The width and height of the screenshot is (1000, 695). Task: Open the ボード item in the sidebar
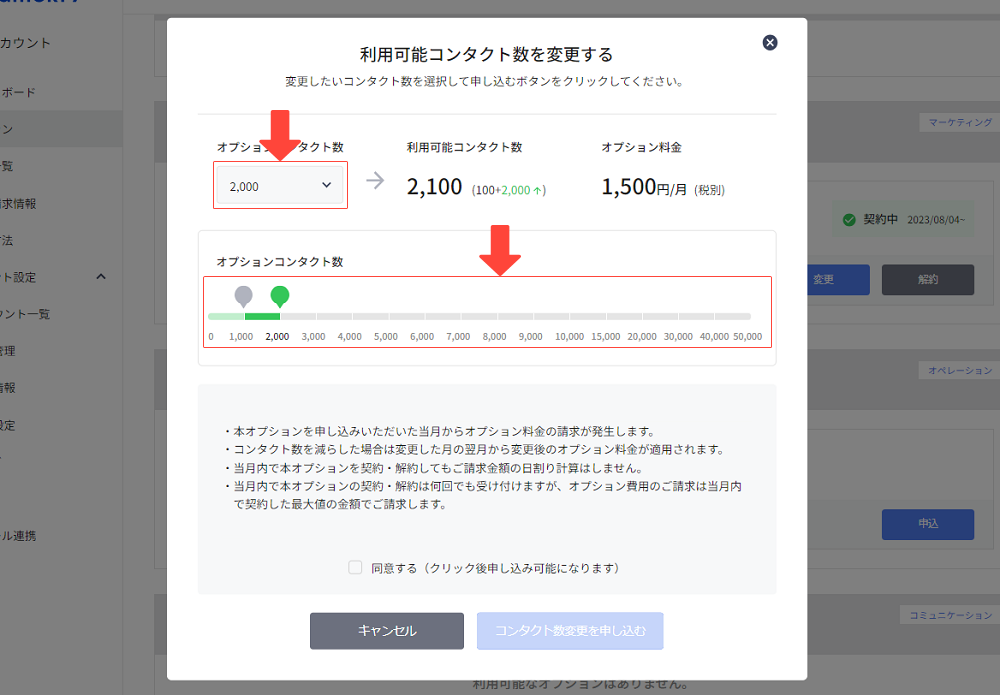[18, 92]
